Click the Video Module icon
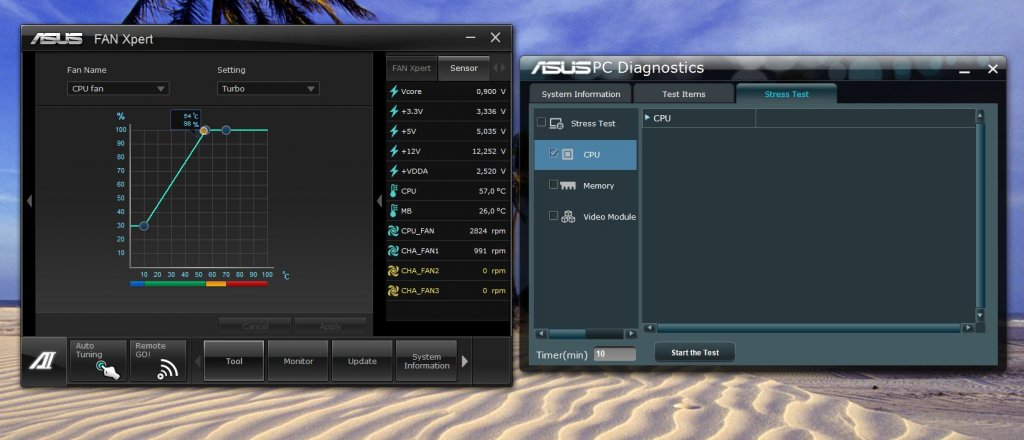This screenshot has width=1024, height=440. pyautogui.click(x=568, y=217)
